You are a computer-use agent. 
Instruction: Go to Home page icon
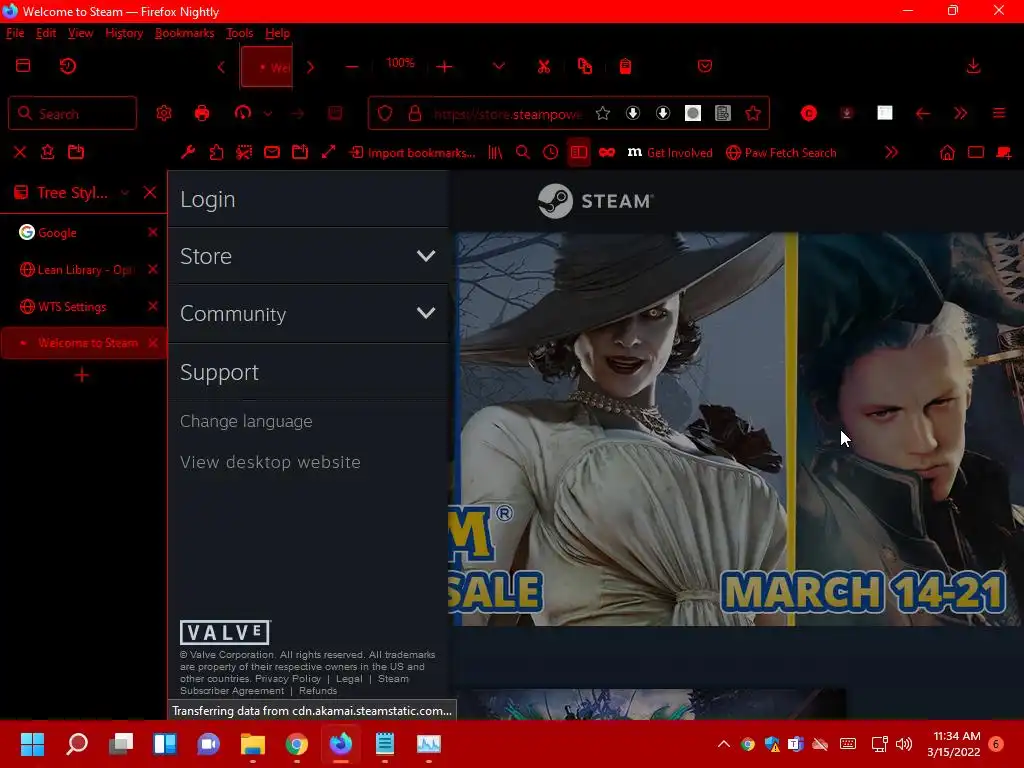coord(947,152)
